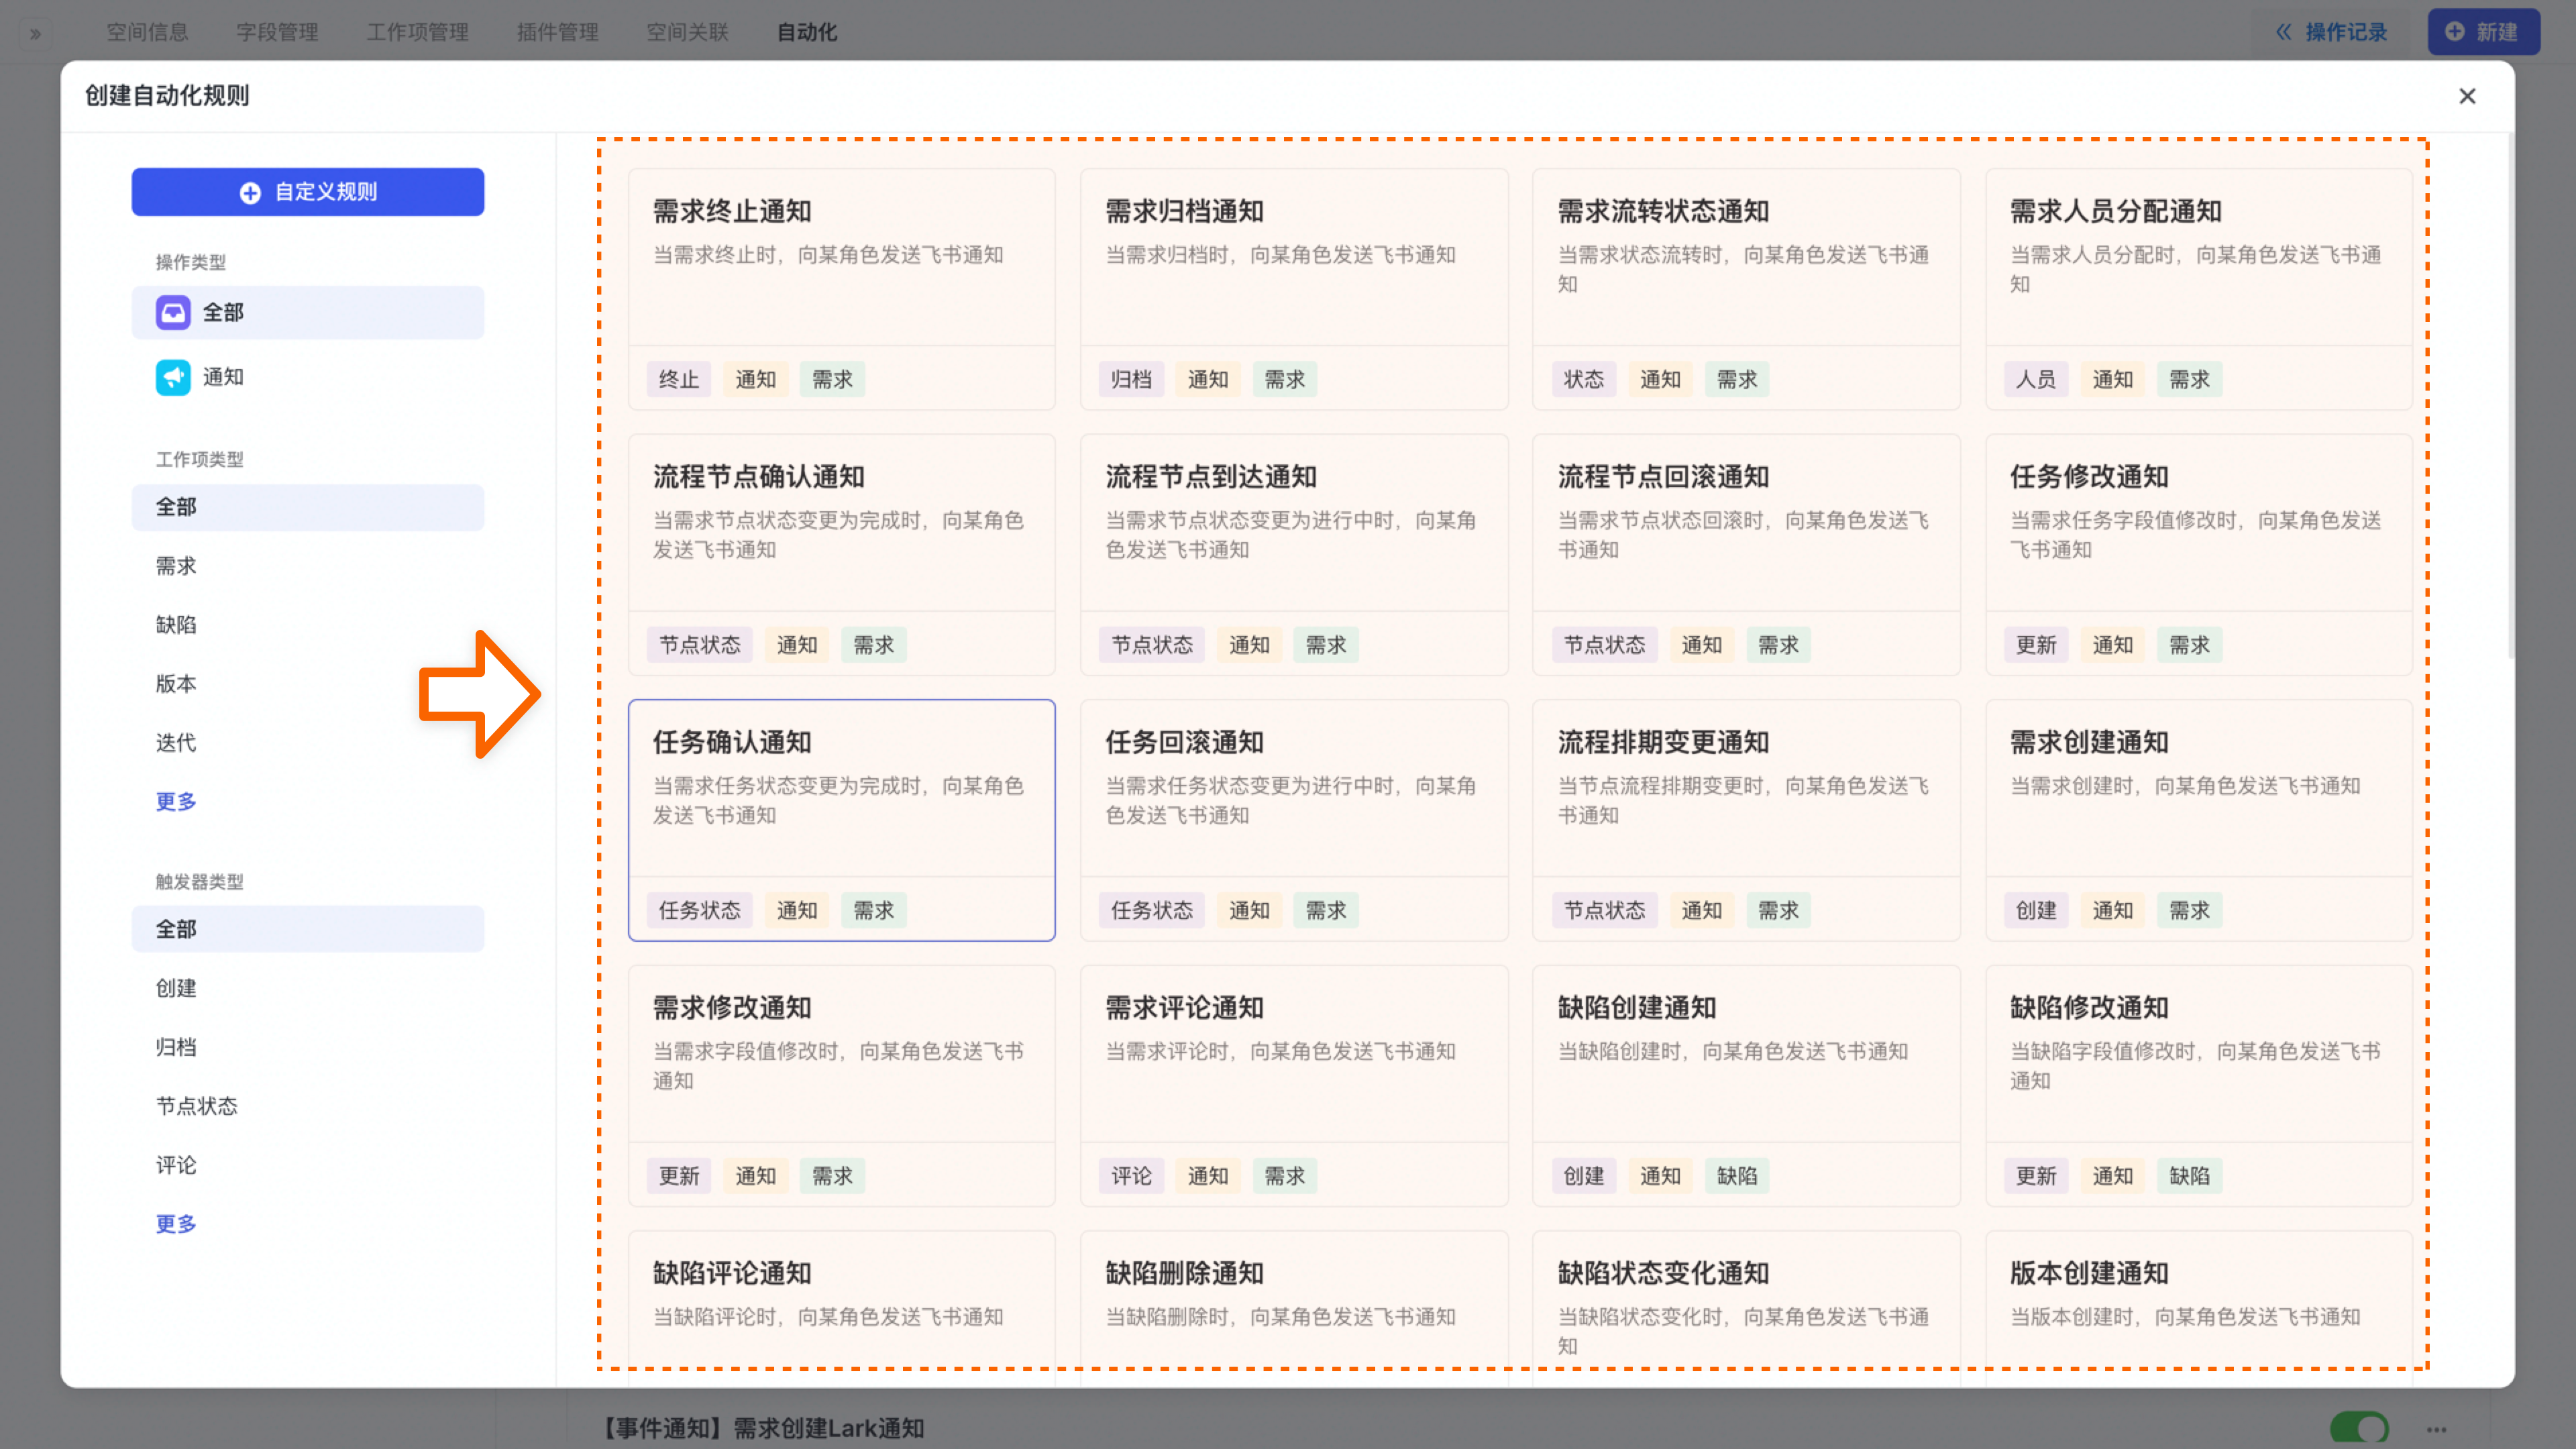
Task: Click the 创建 tag on 需求创建通知
Action: point(2036,910)
